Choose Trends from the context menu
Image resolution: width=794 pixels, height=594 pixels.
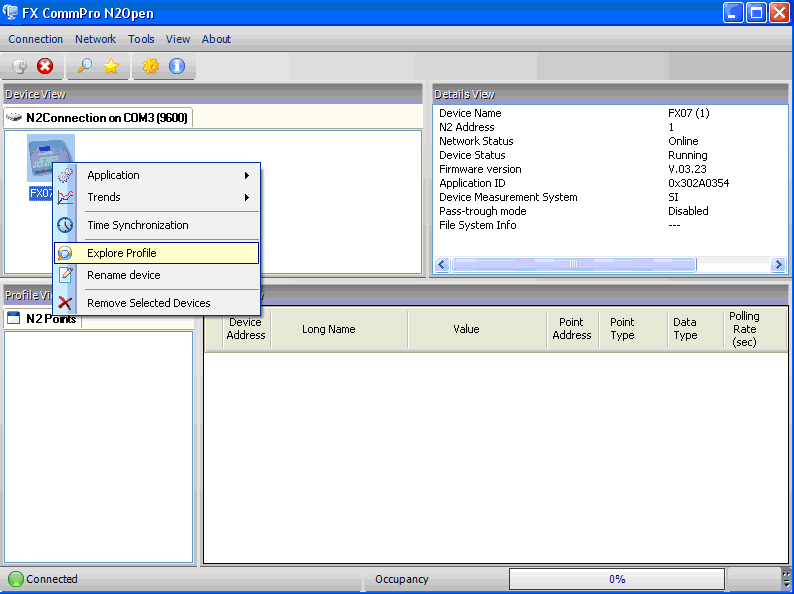[157, 197]
